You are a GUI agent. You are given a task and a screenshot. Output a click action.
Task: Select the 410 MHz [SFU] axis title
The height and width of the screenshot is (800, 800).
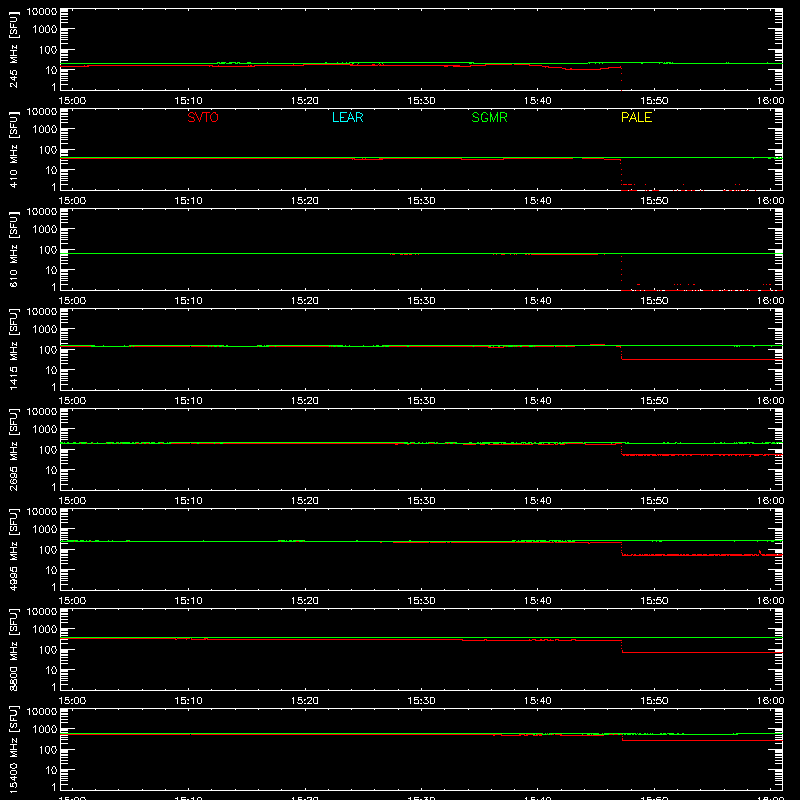[14, 149]
